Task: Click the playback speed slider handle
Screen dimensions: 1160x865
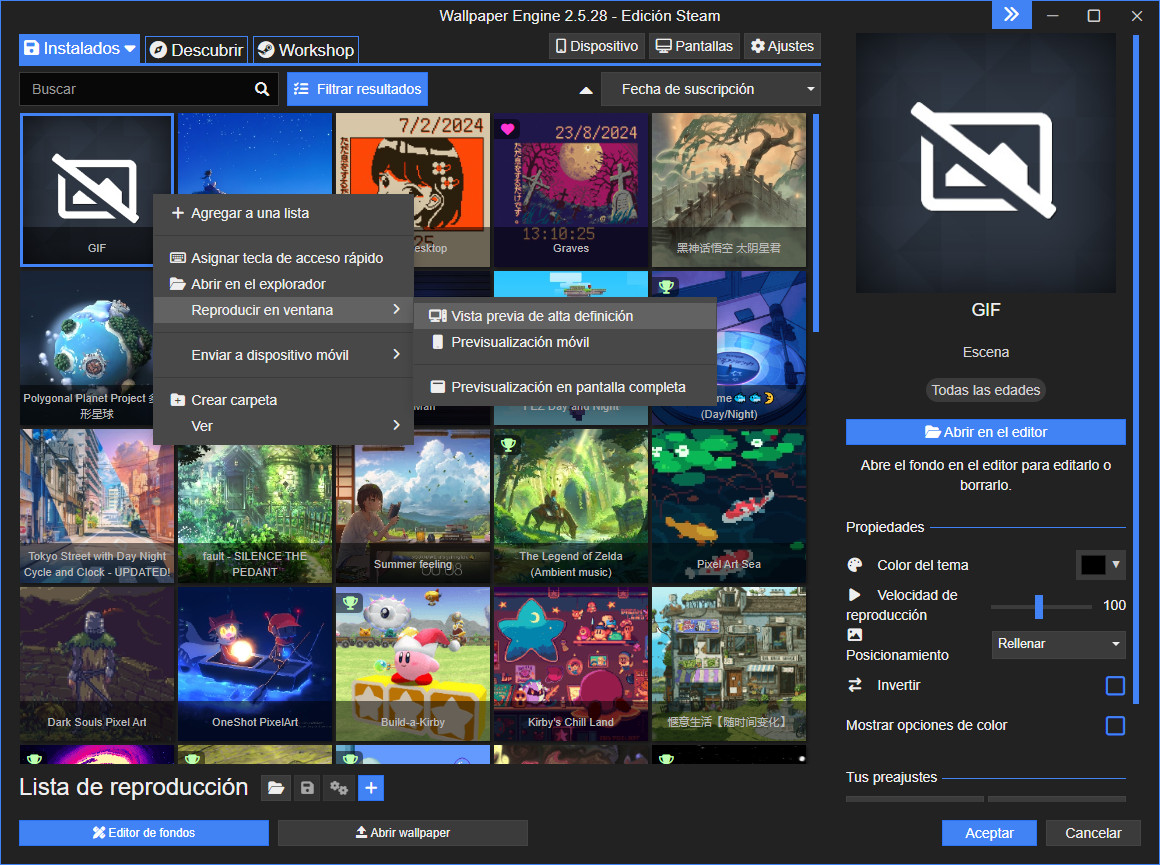Action: click(x=1039, y=606)
